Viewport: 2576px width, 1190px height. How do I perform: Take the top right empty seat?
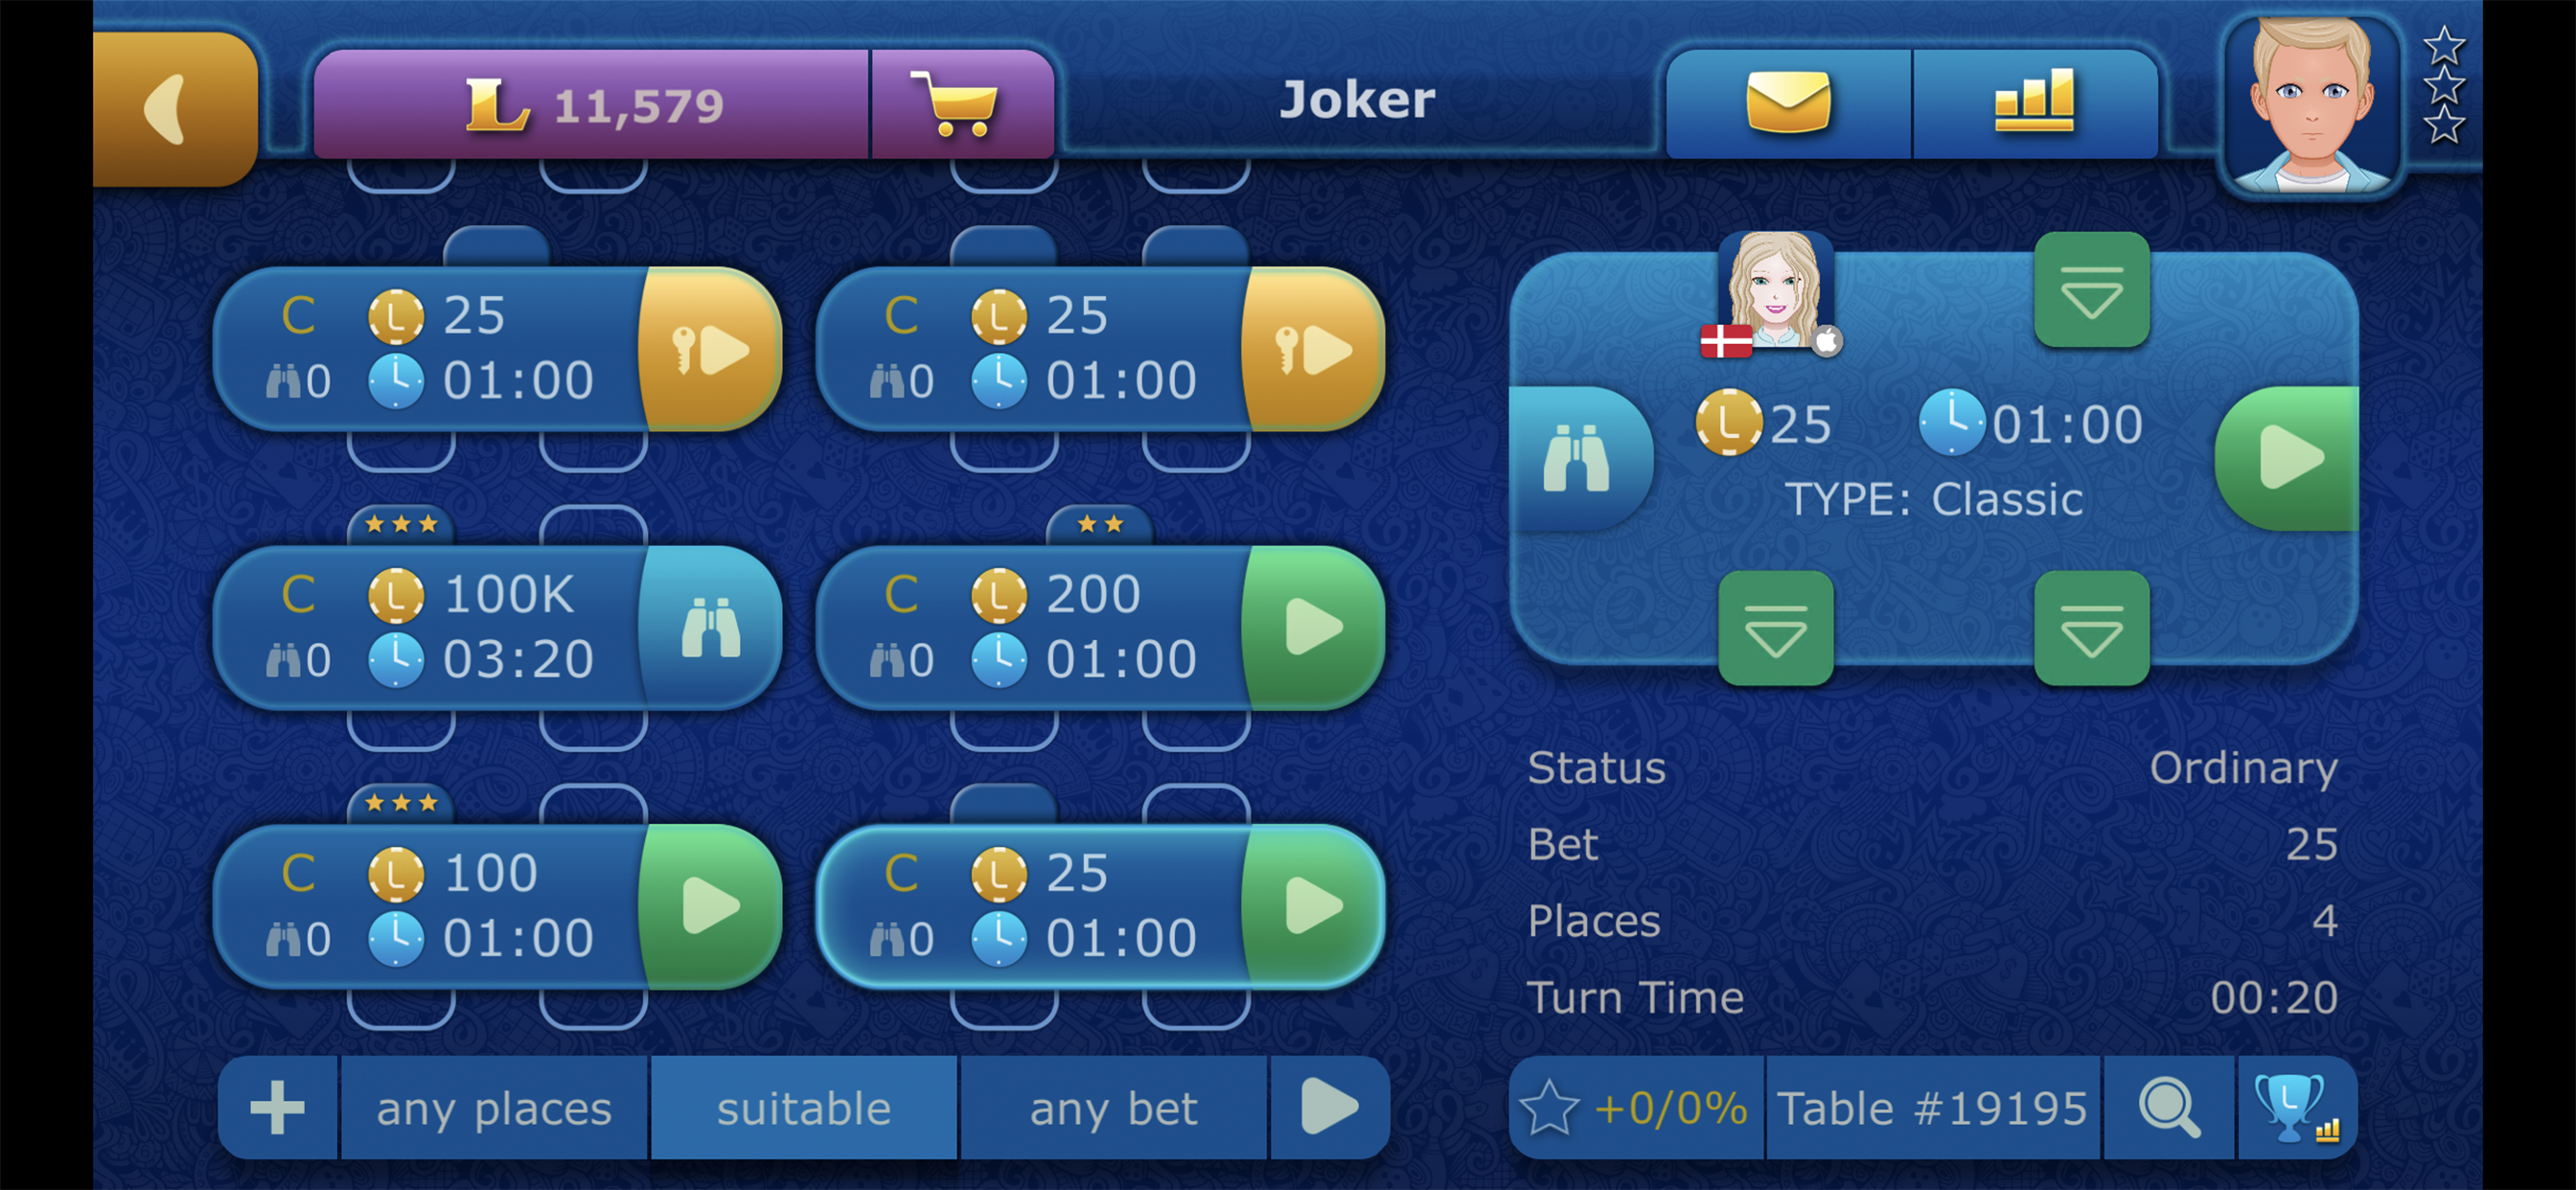2091,290
